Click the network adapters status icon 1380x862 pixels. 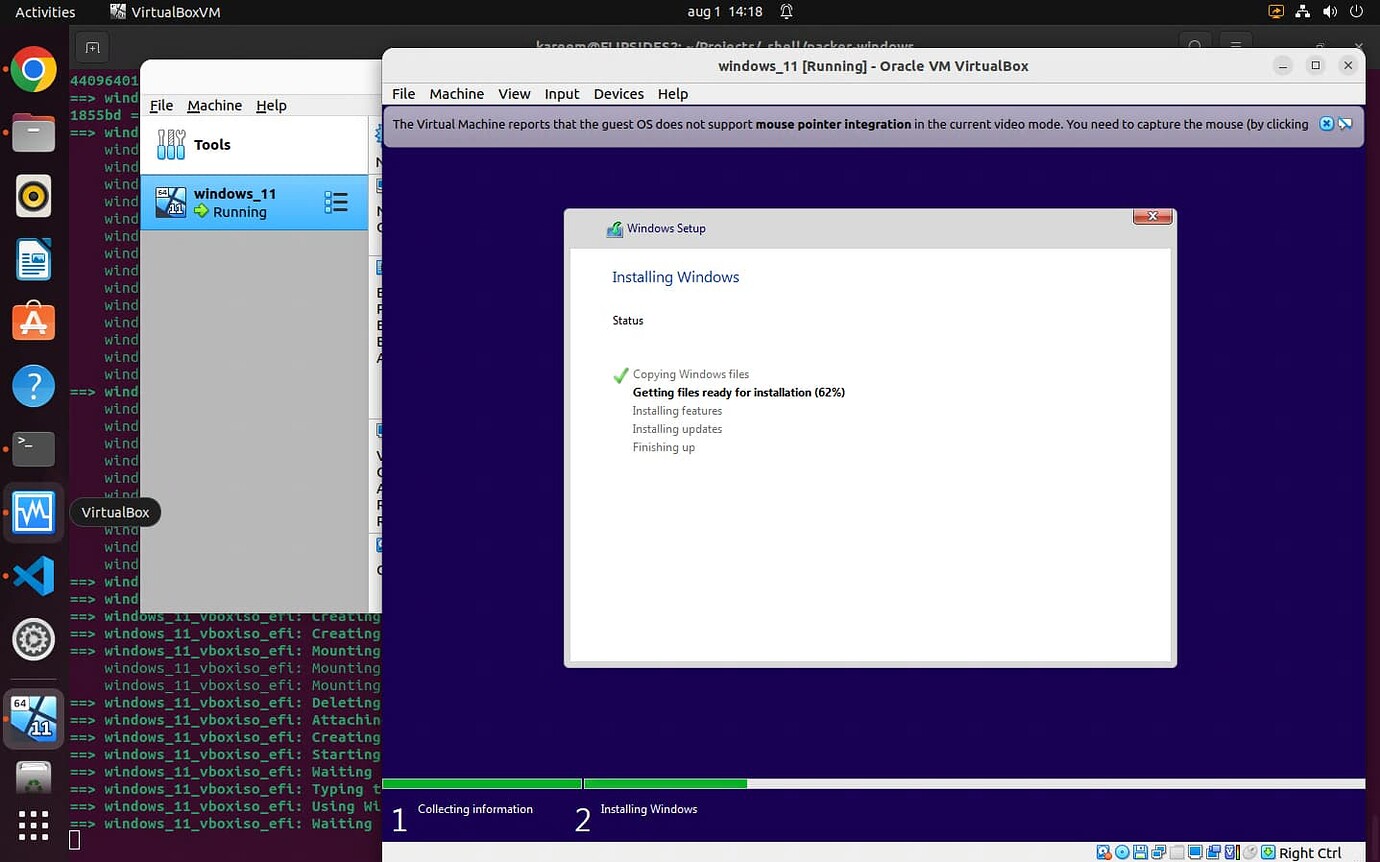coord(1158,852)
